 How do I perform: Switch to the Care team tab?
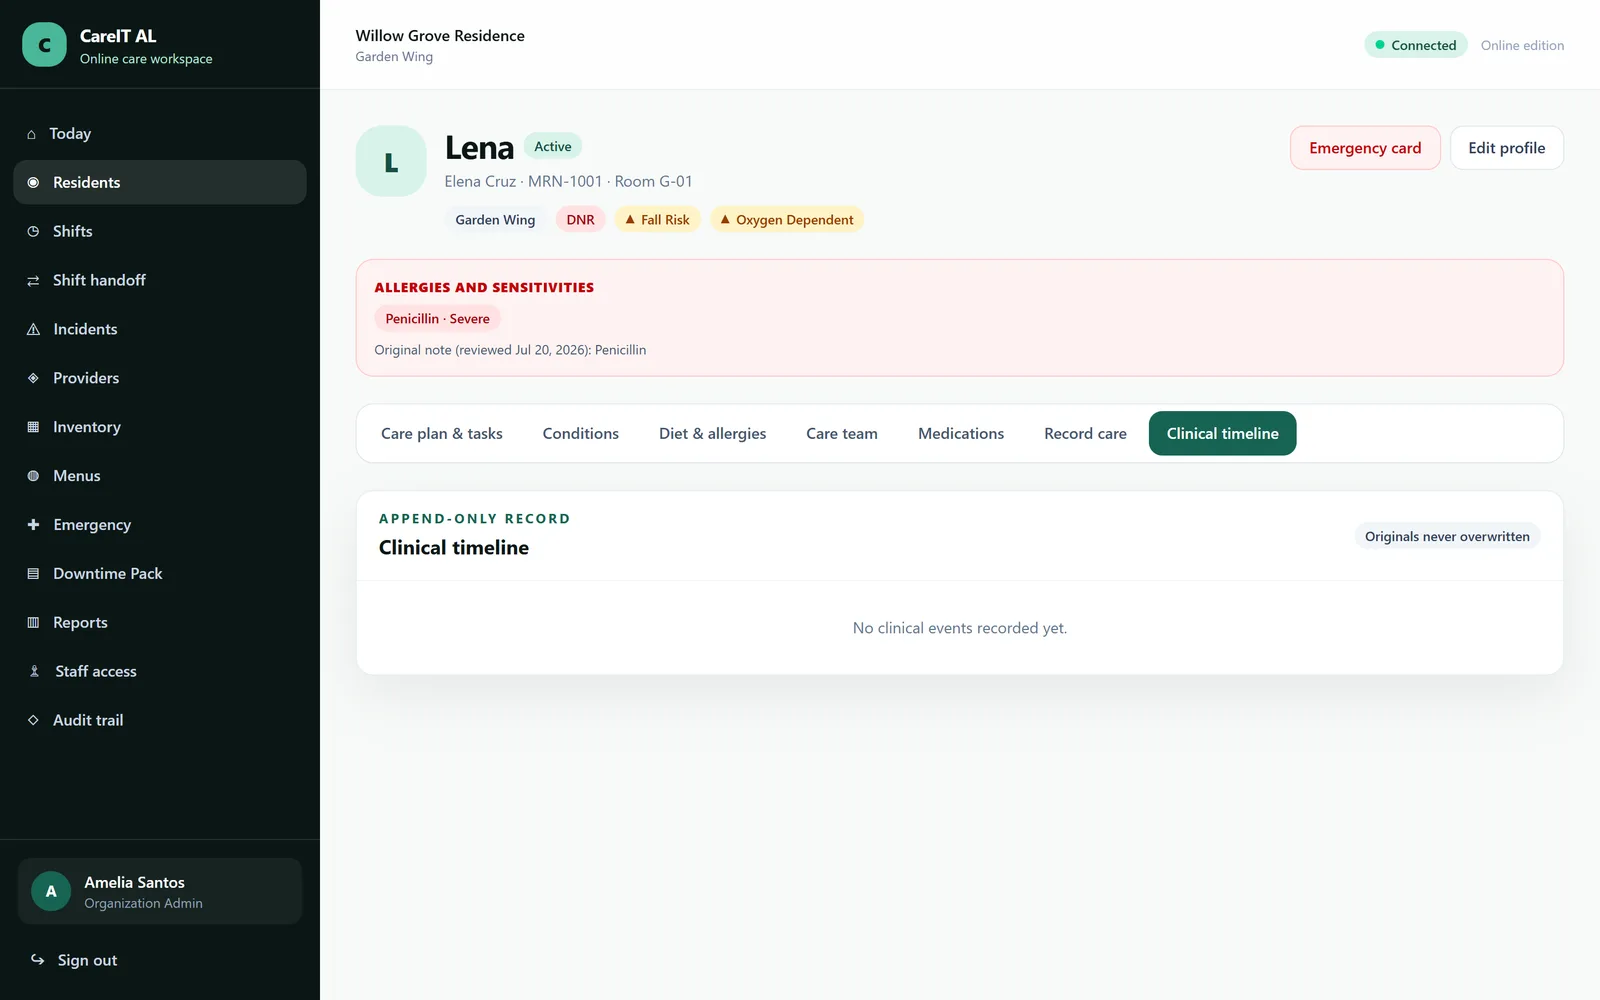click(842, 433)
